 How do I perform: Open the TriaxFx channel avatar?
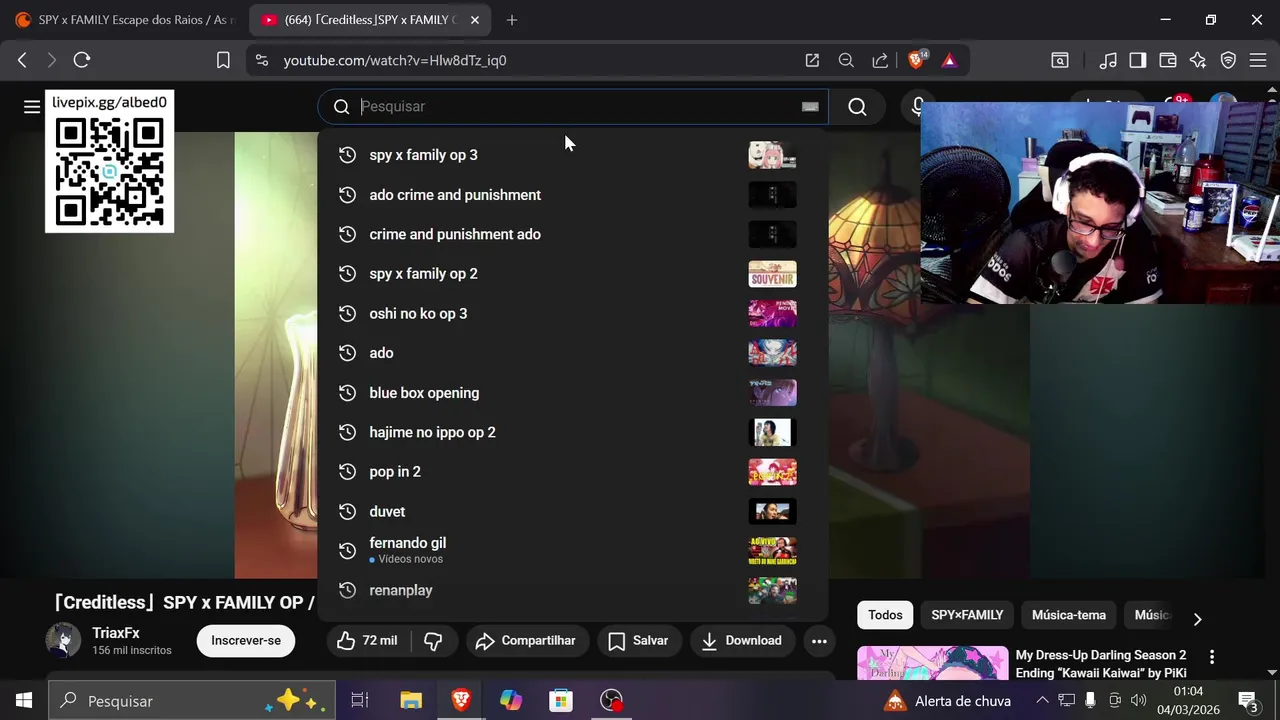[x=63, y=640]
